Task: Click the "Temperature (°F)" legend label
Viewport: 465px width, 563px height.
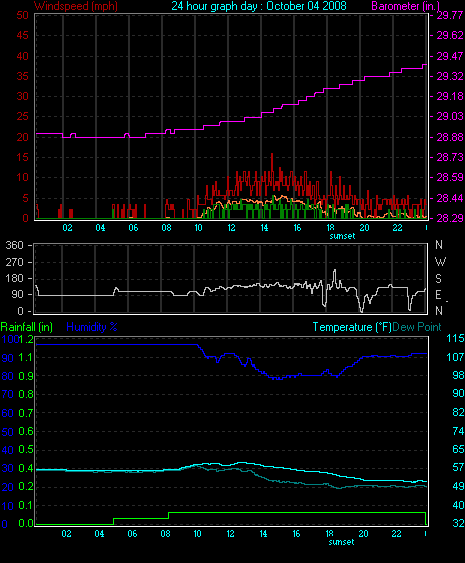Action: (x=352, y=327)
